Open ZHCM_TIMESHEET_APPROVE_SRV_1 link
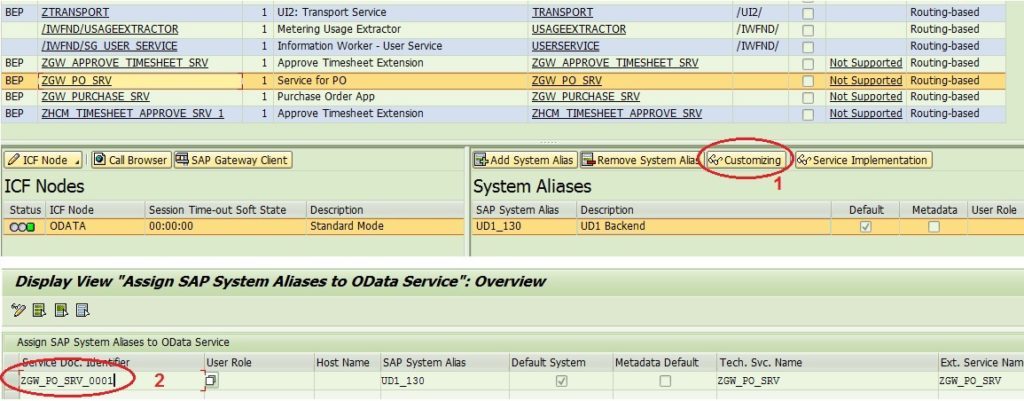The image size is (1024, 401). [133, 114]
